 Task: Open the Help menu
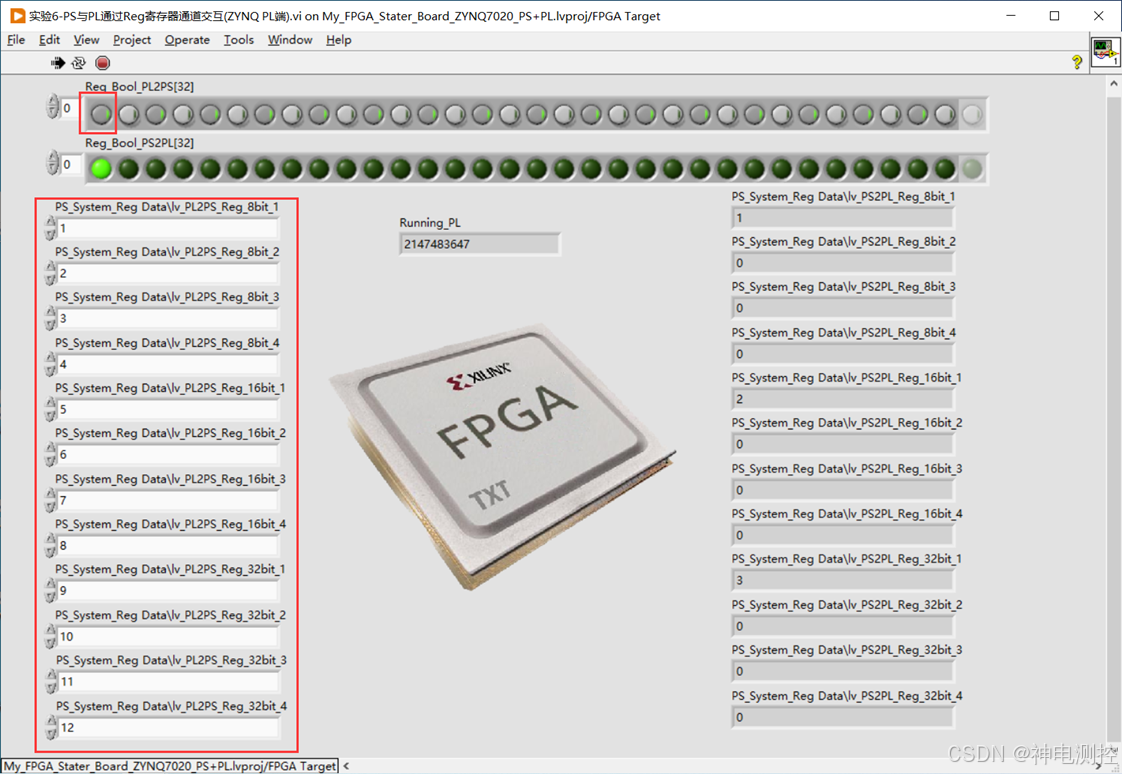coord(338,40)
